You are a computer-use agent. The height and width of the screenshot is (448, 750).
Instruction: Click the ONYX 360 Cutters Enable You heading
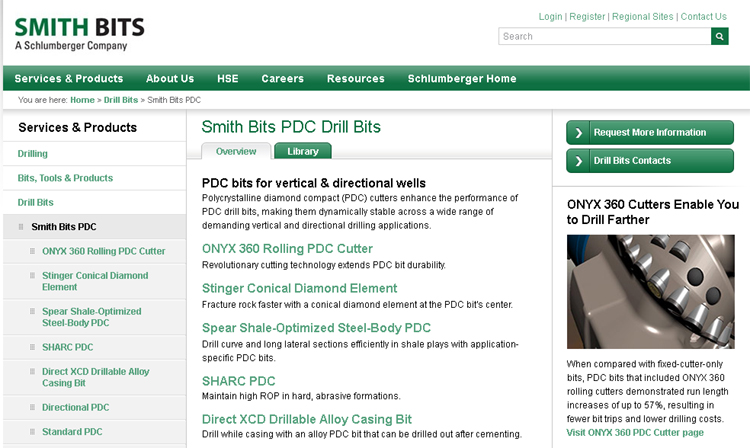653,212
